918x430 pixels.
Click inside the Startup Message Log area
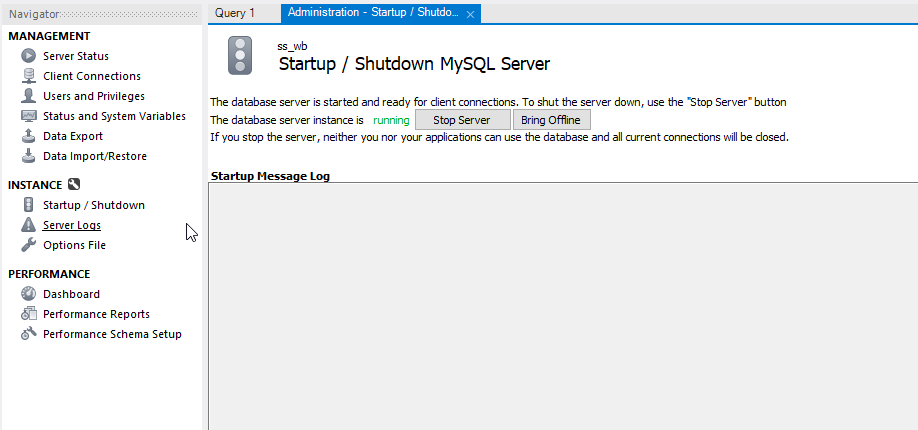(x=563, y=306)
